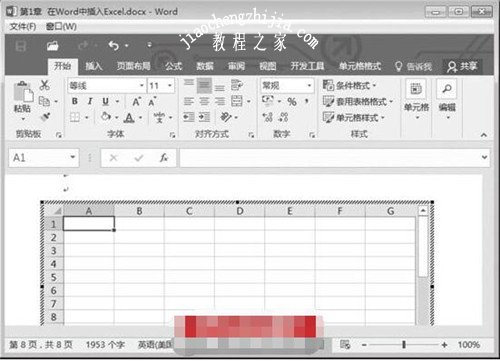The height and width of the screenshot is (361, 500).
Task: Click the Insert Function fx button
Action: 164,158
